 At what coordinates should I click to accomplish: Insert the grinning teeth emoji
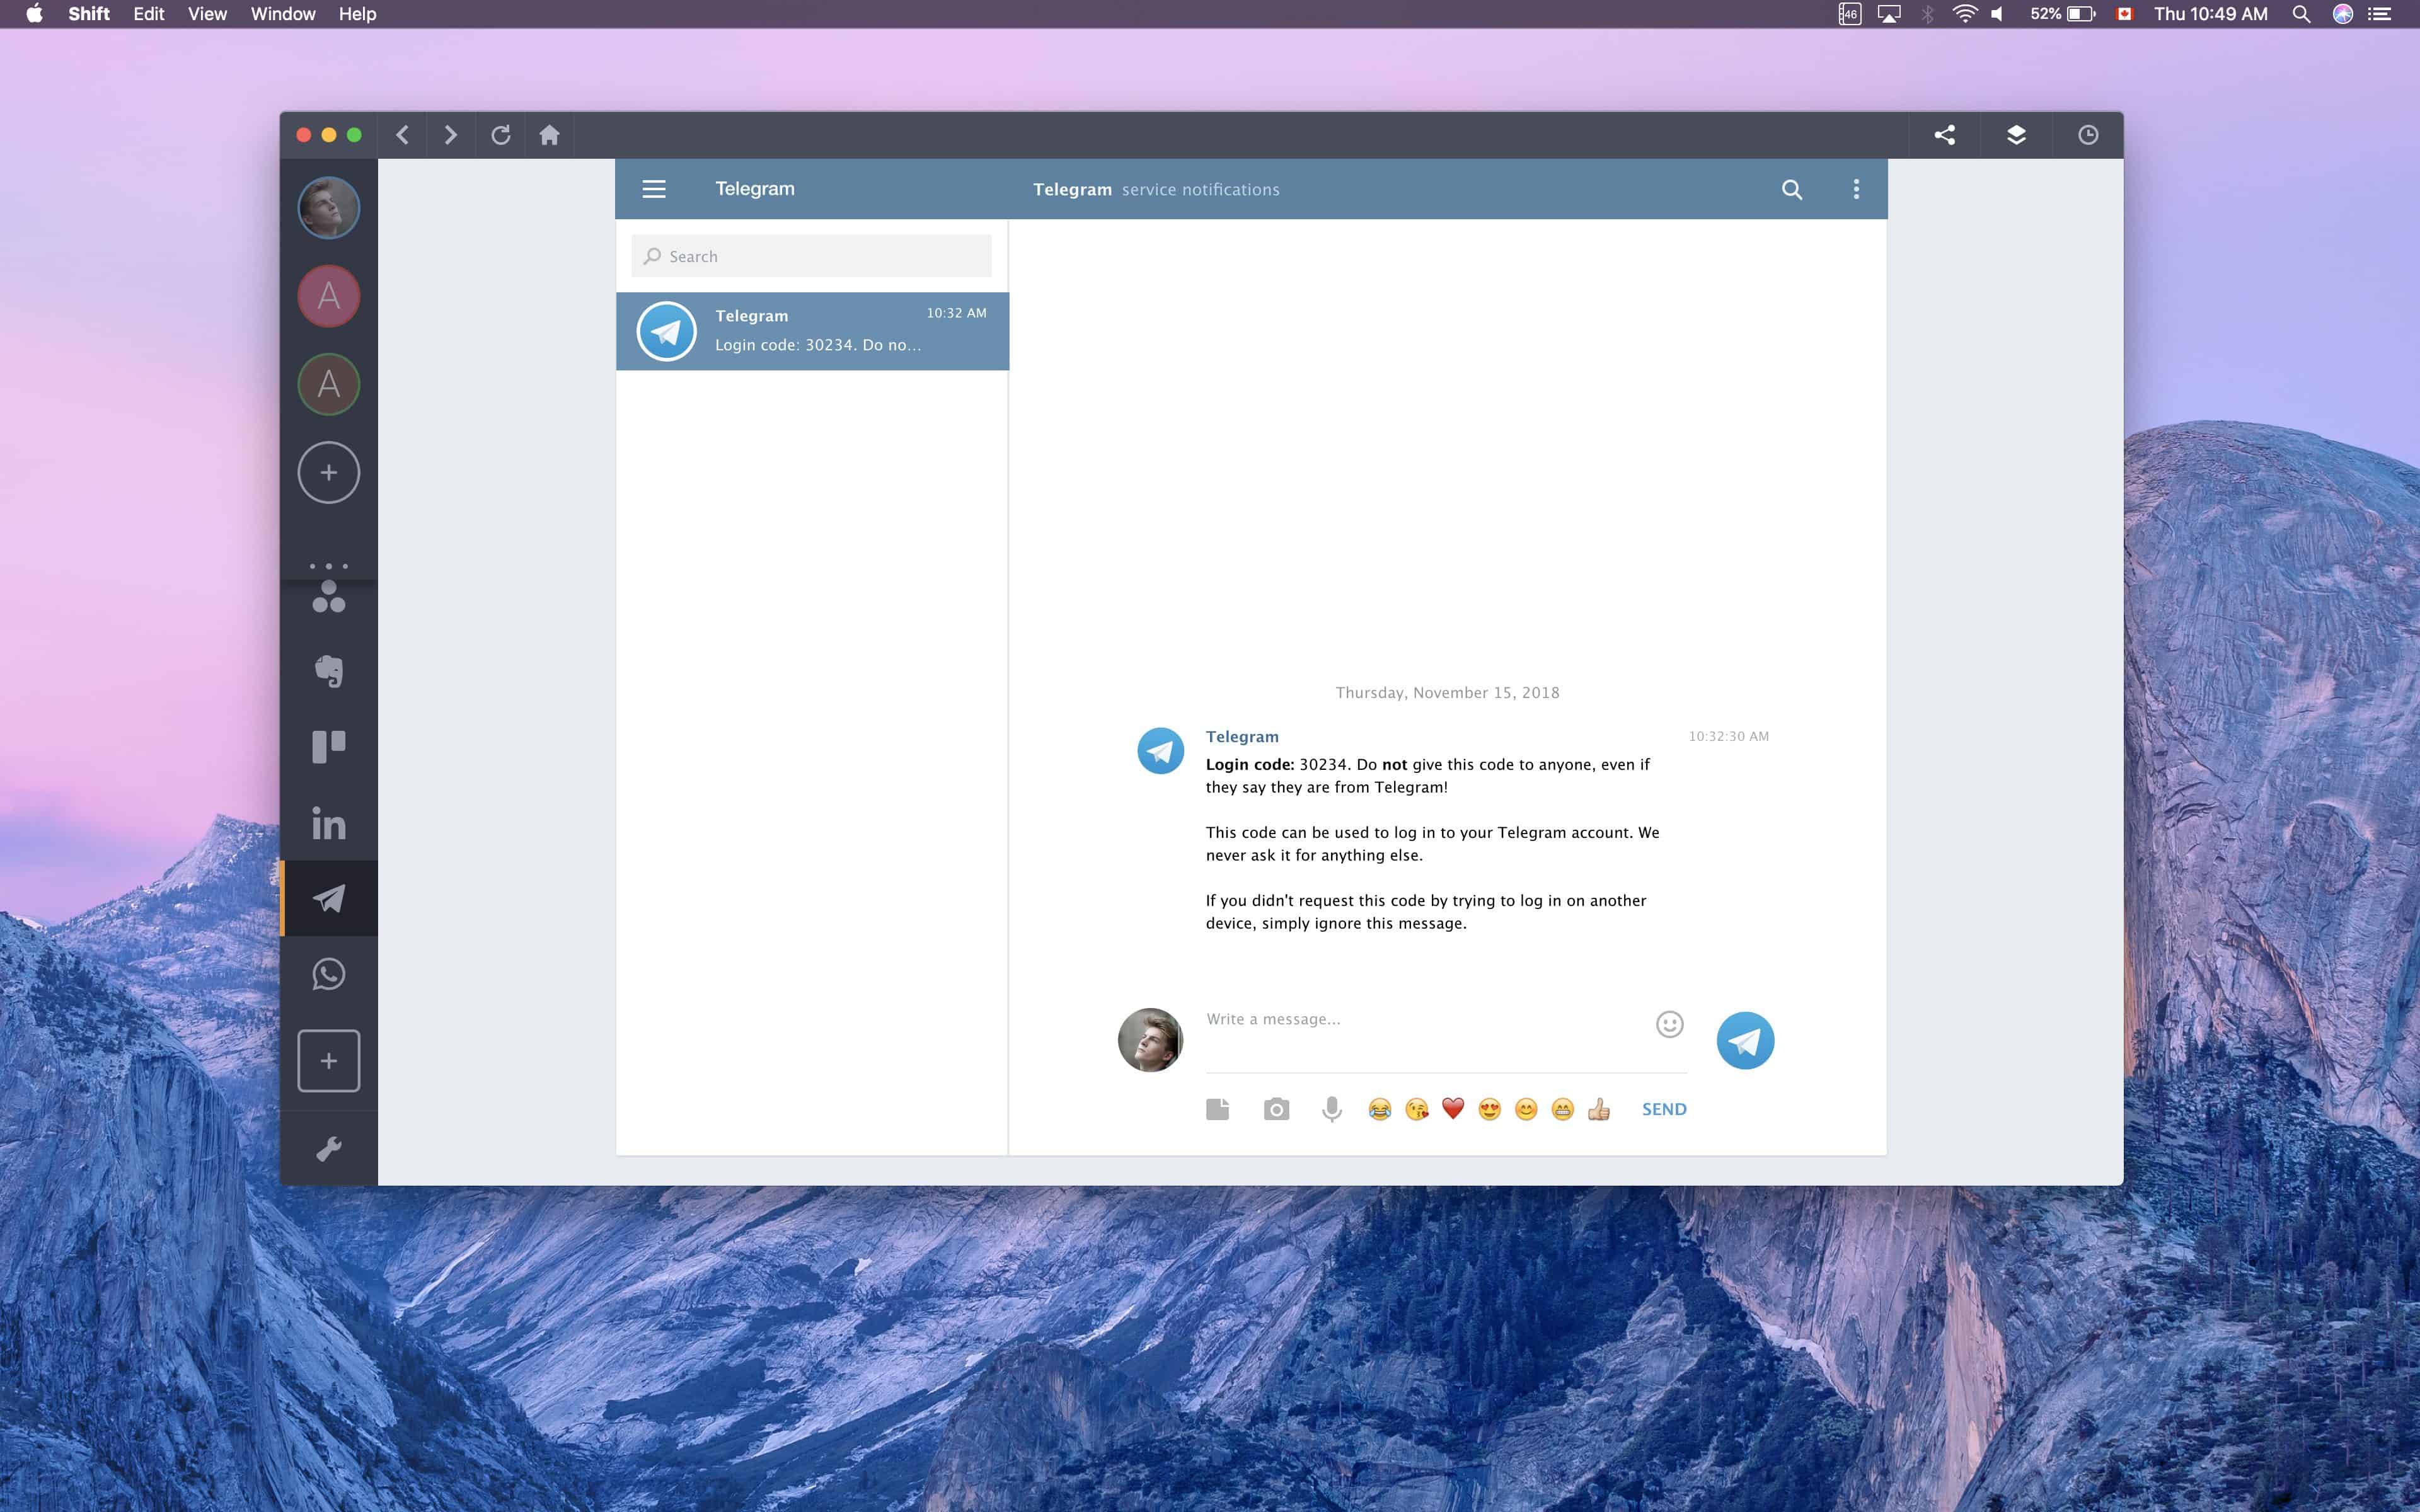[x=1562, y=1109]
